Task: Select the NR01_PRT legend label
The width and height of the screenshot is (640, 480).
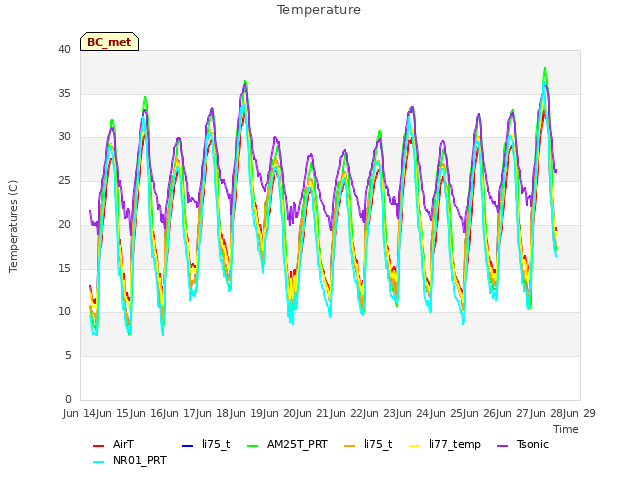Action: pos(140,461)
